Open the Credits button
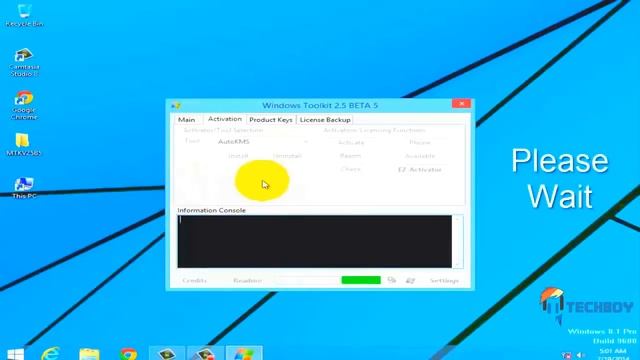 (x=194, y=280)
